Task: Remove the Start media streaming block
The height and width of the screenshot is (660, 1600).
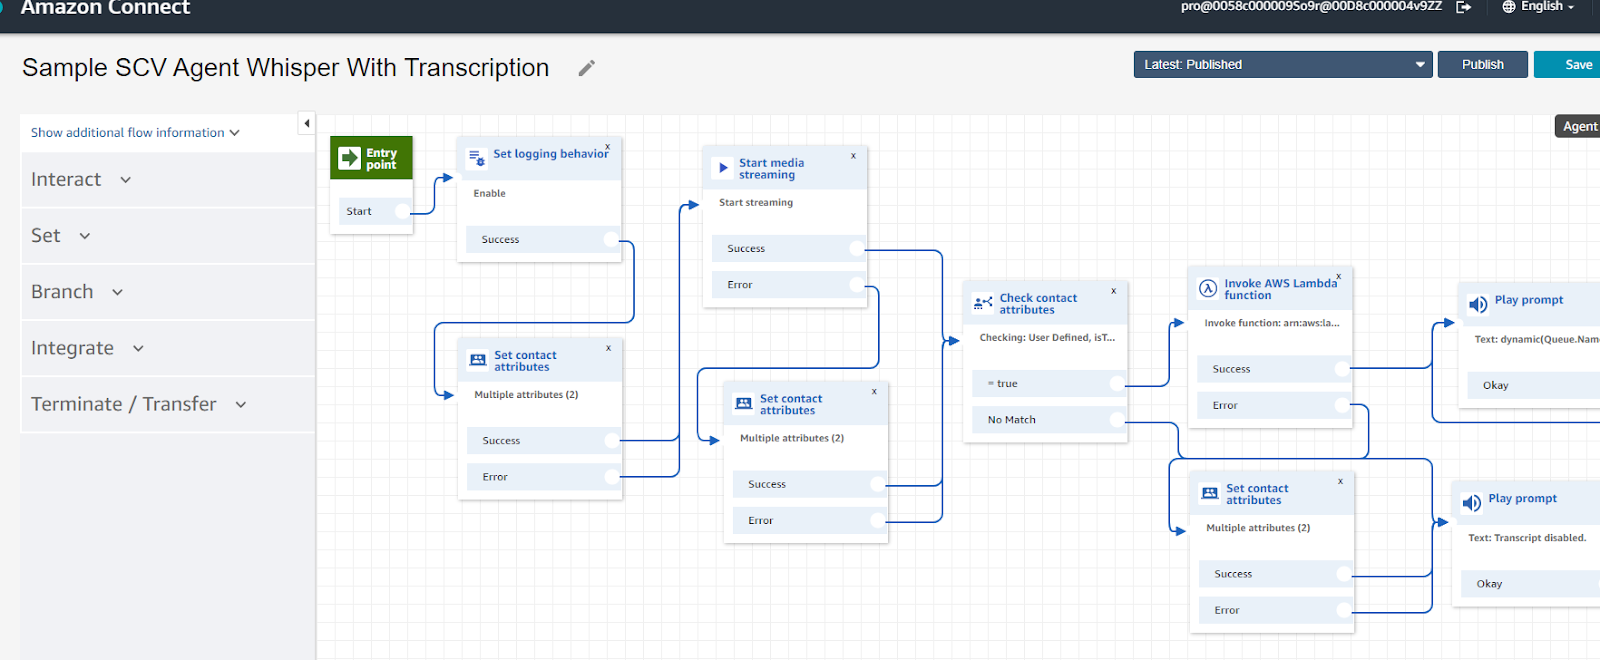Action: click(853, 156)
